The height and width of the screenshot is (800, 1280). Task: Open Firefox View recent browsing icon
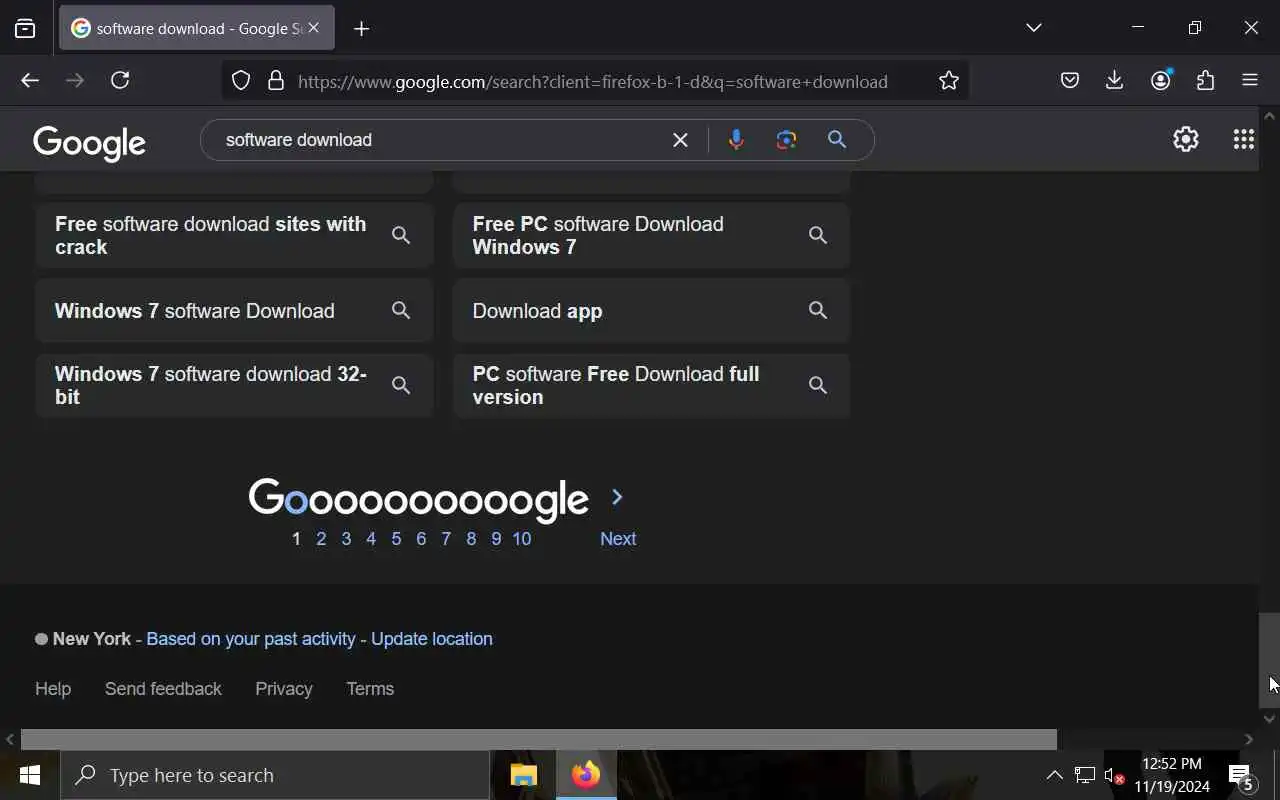(25, 28)
